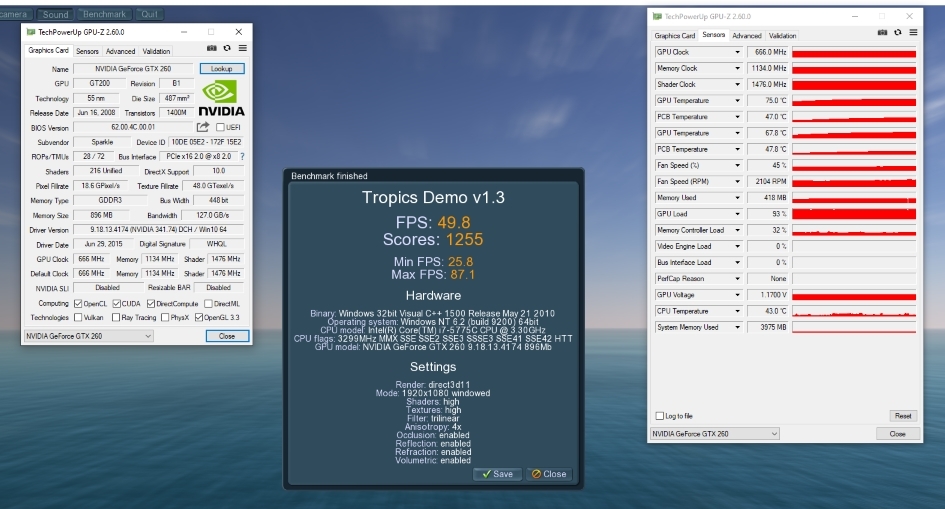Open the Bus Interface Load sensor dropdown

click(737, 263)
